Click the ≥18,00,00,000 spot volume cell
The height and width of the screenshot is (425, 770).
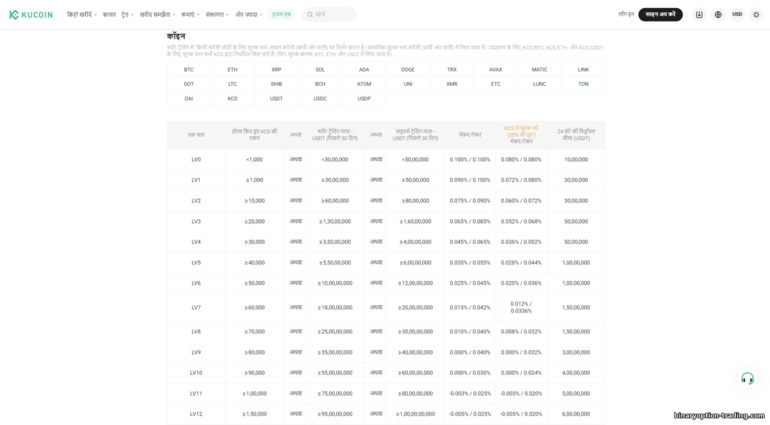click(335, 308)
